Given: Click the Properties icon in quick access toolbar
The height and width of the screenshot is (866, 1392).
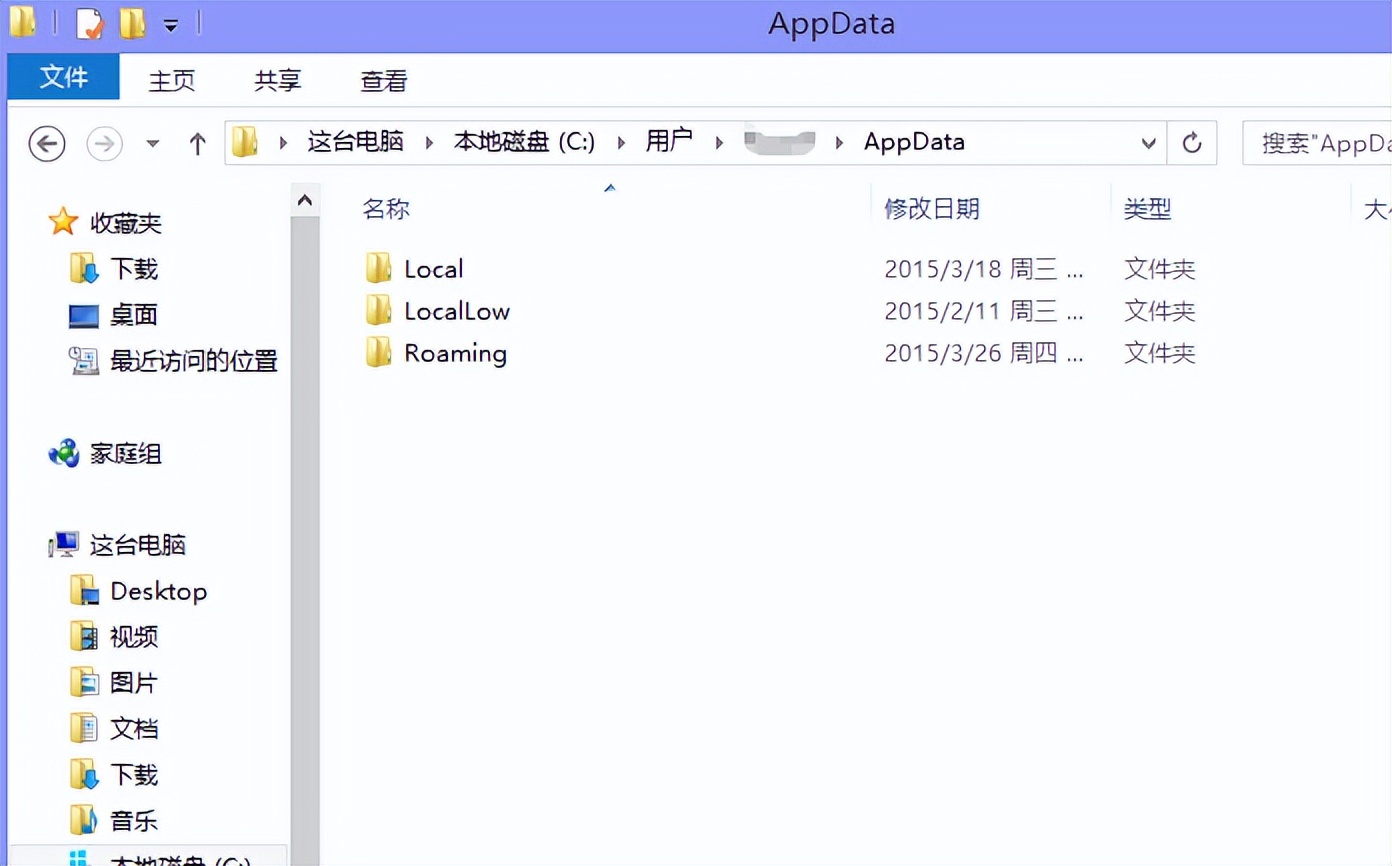Looking at the screenshot, I should (89, 22).
